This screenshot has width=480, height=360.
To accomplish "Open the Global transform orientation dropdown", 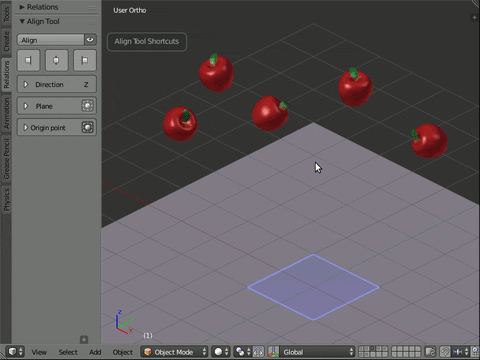I will coord(317,352).
